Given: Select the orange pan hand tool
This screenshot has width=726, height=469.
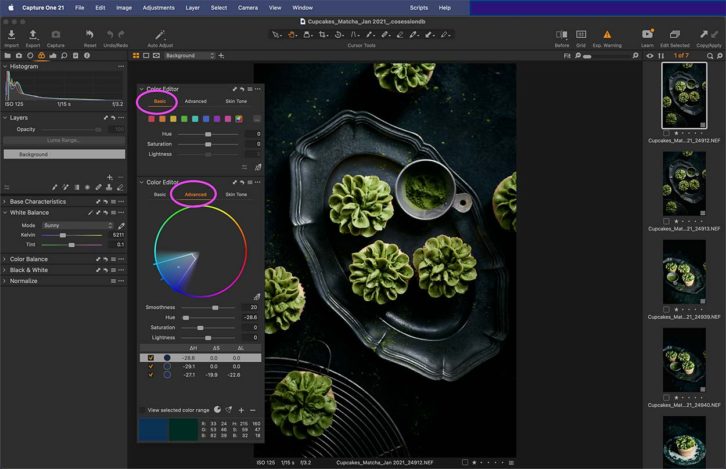Looking at the screenshot, I should pos(292,35).
